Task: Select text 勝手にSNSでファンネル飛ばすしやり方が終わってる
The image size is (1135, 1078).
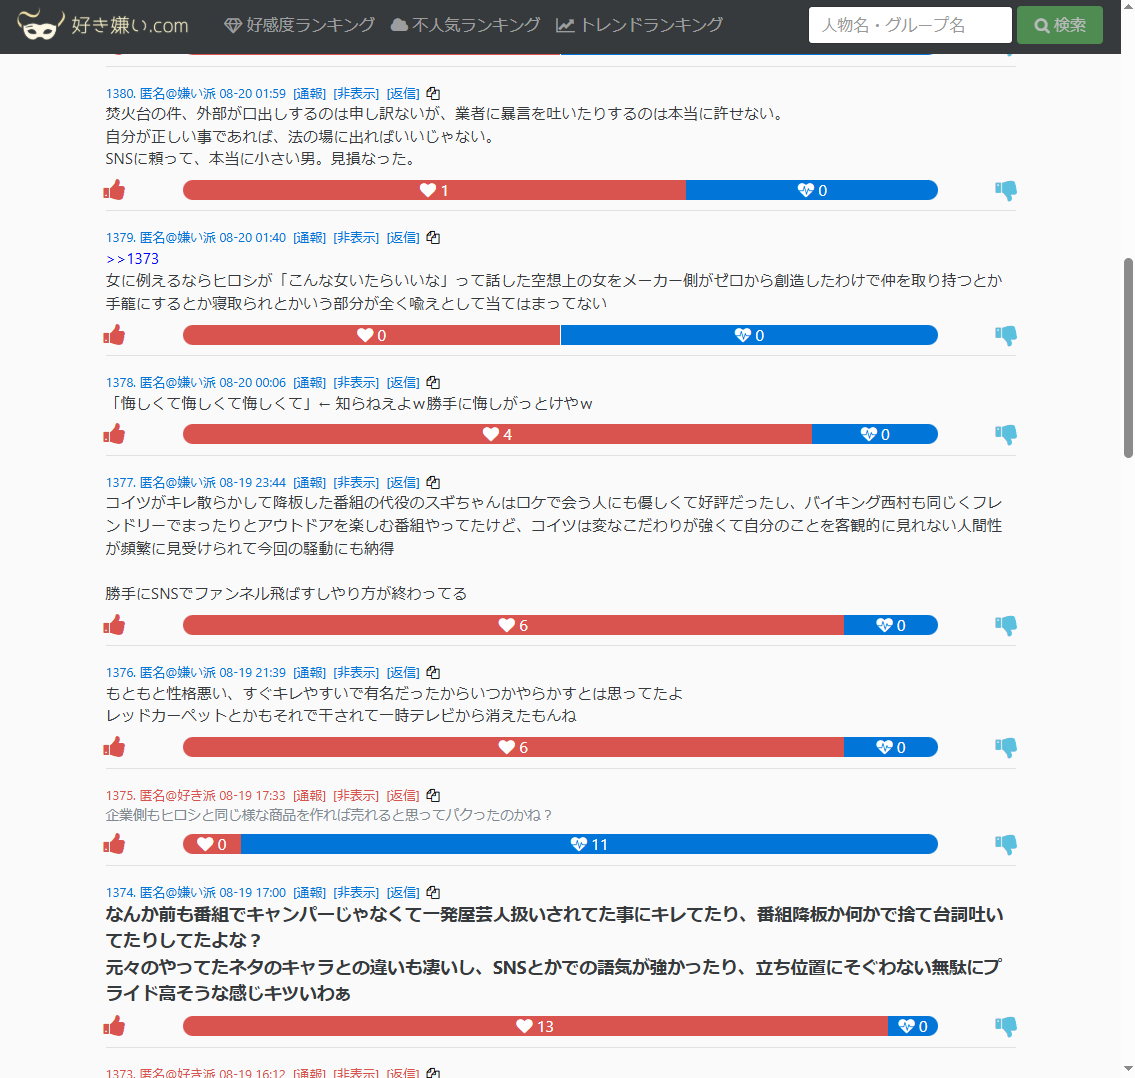Action: (286, 594)
